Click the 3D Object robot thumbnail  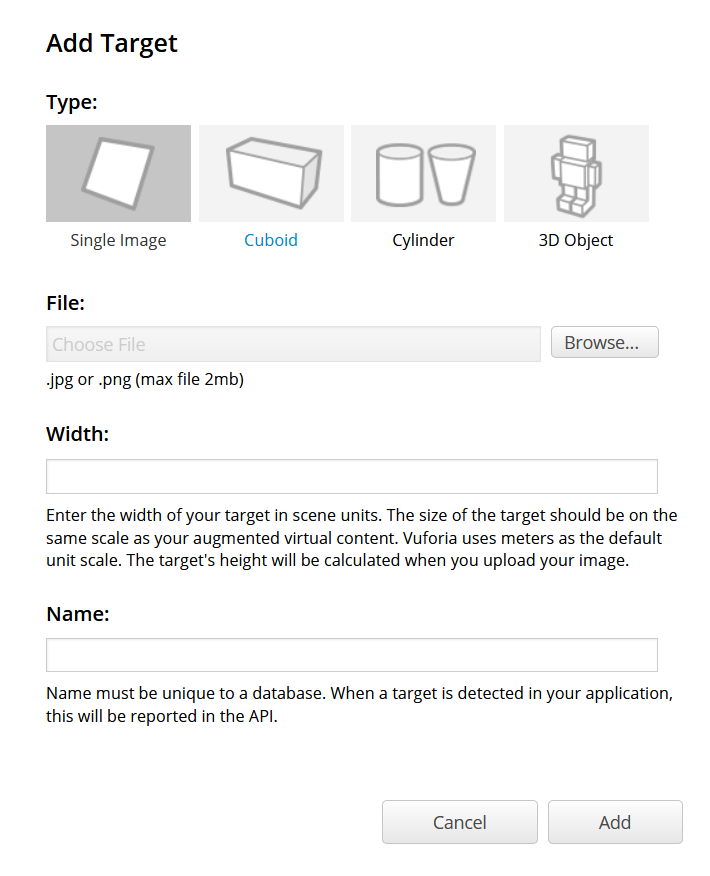(x=576, y=173)
